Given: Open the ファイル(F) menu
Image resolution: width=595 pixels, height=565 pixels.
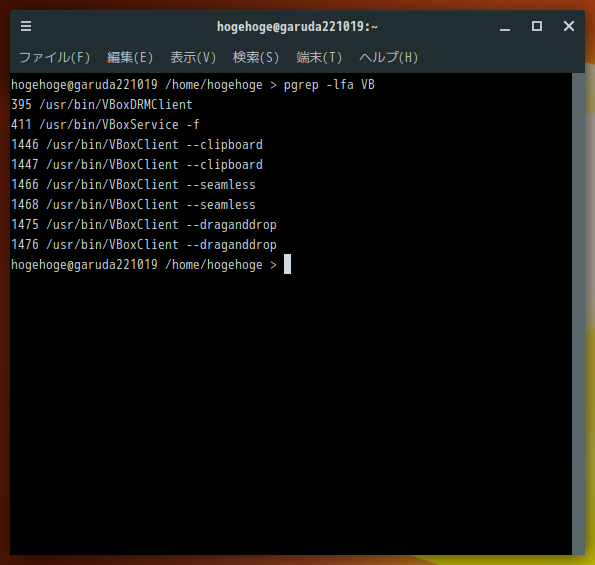Looking at the screenshot, I should tap(55, 57).
